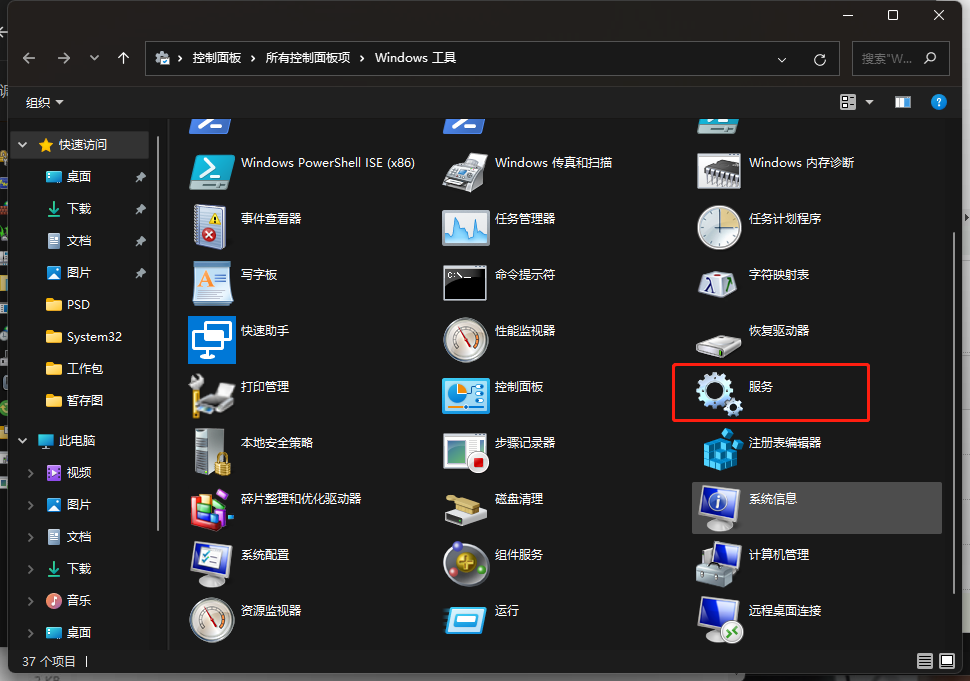Launch 磁盘清理 disk cleanup icon
Viewport: 970px width, 681px height.
pyautogui.click(x=466, y=506)
